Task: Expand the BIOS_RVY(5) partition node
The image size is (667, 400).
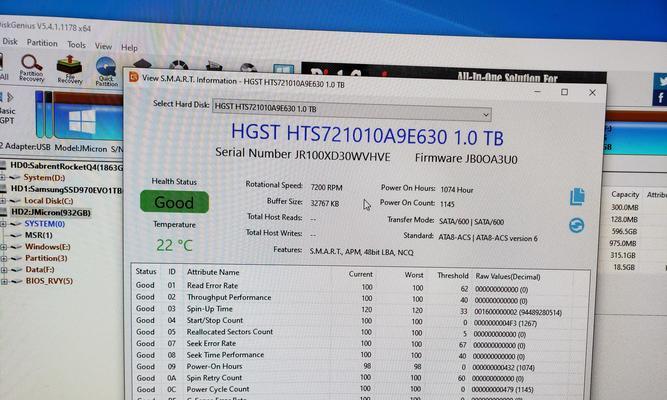Action: coord(4,281)
